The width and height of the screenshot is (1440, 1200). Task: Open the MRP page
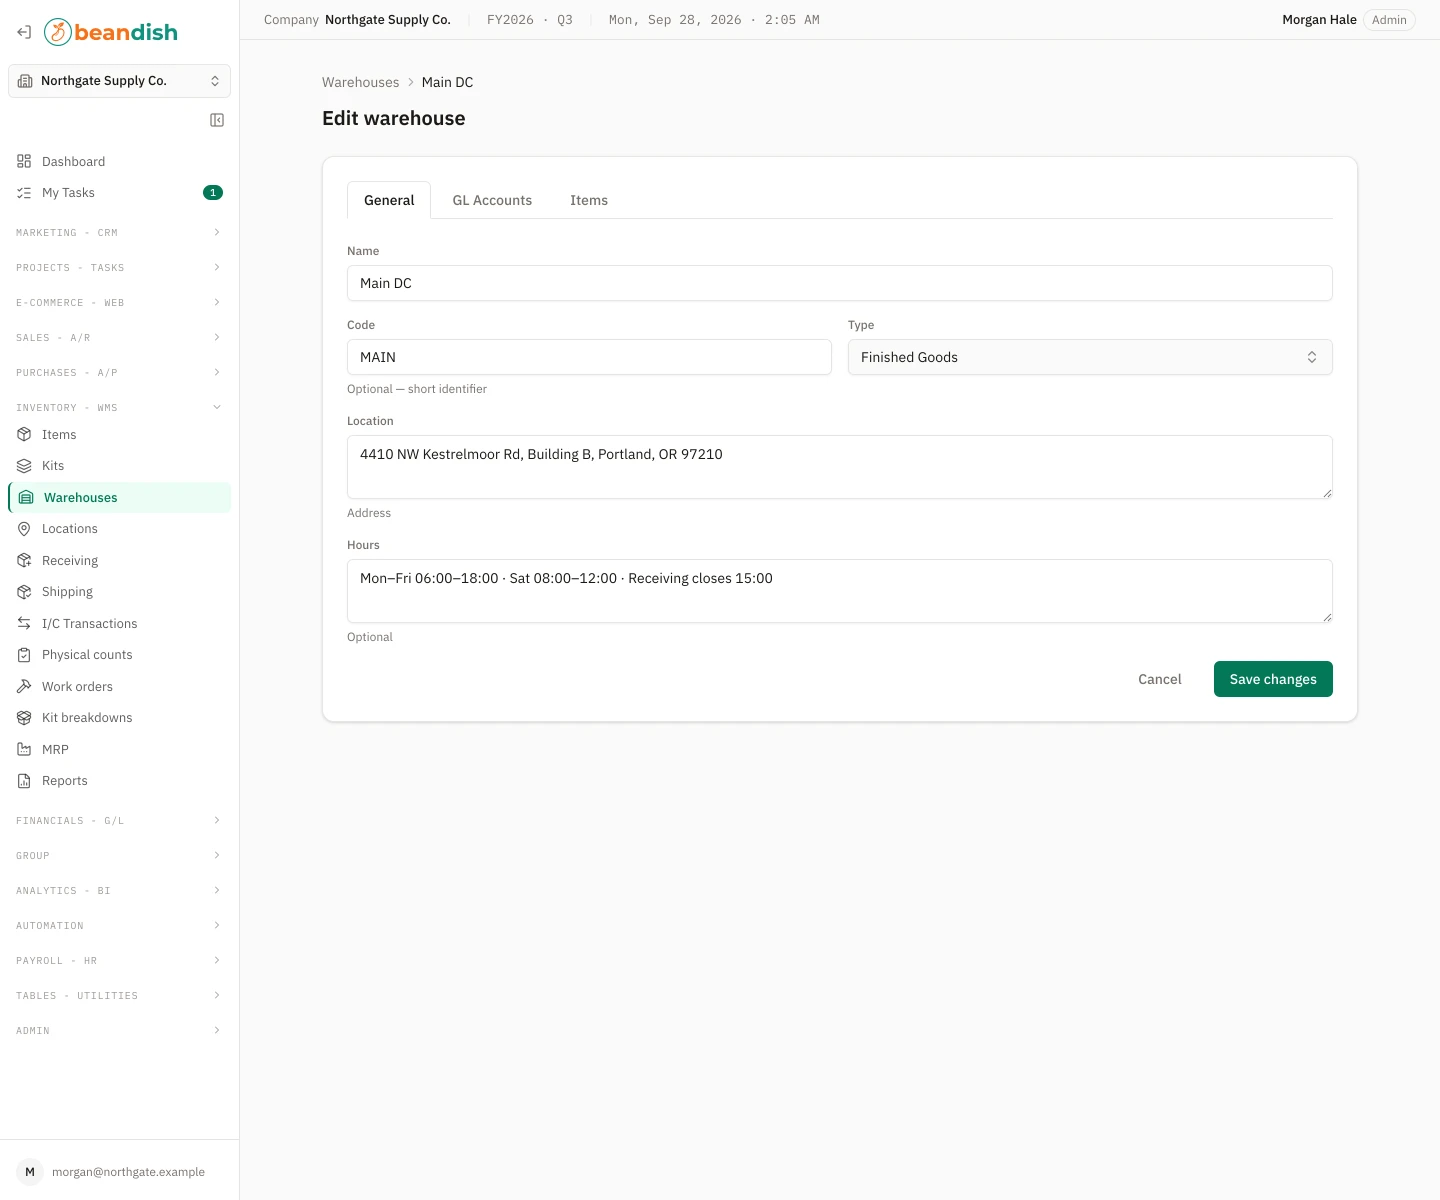120,750
